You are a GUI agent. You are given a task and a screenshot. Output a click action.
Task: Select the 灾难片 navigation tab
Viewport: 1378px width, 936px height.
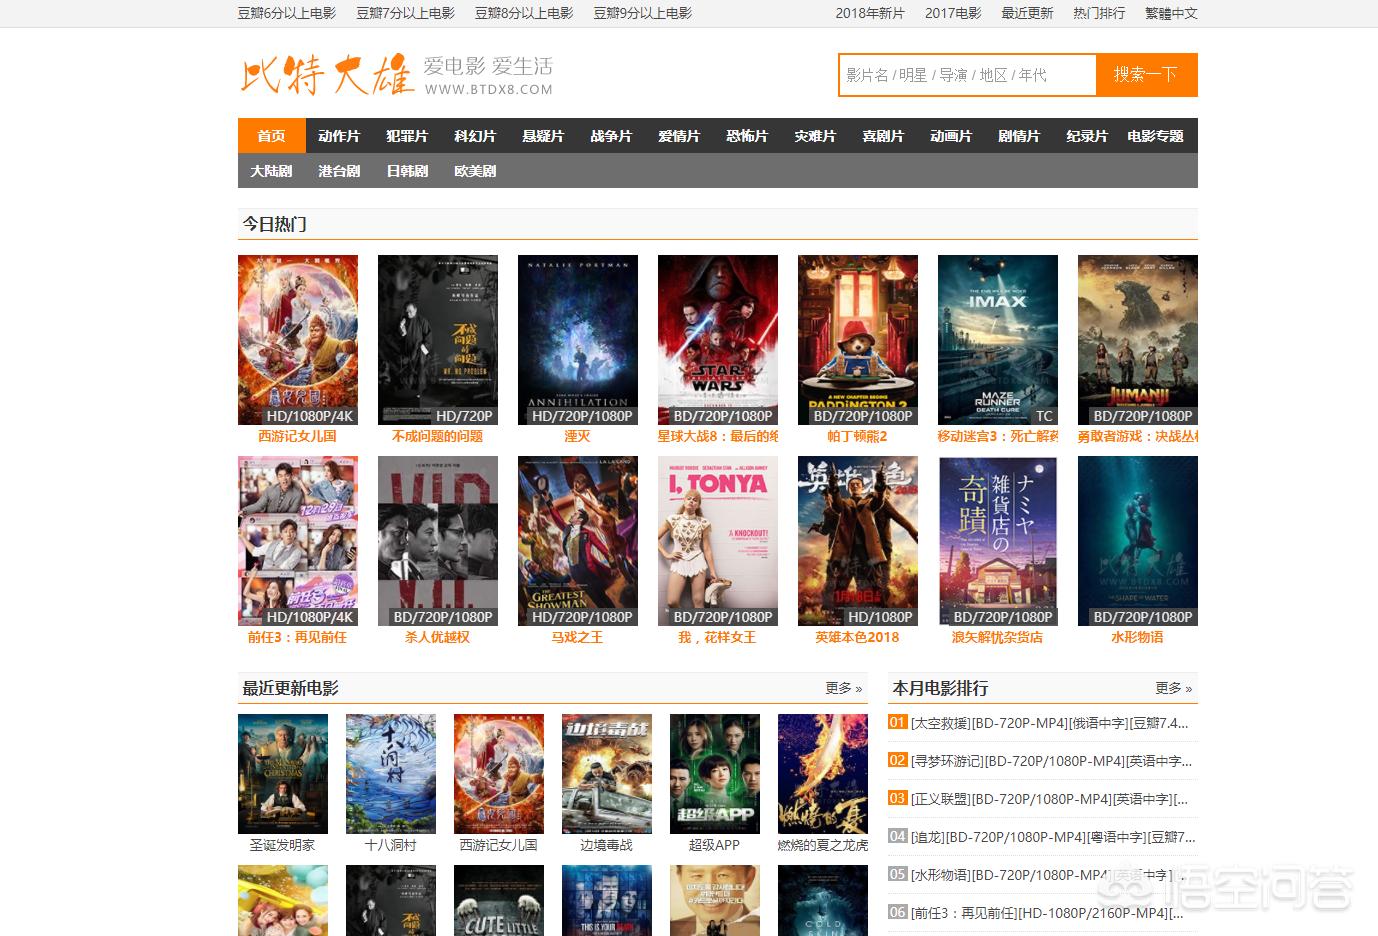coord(815,136)
